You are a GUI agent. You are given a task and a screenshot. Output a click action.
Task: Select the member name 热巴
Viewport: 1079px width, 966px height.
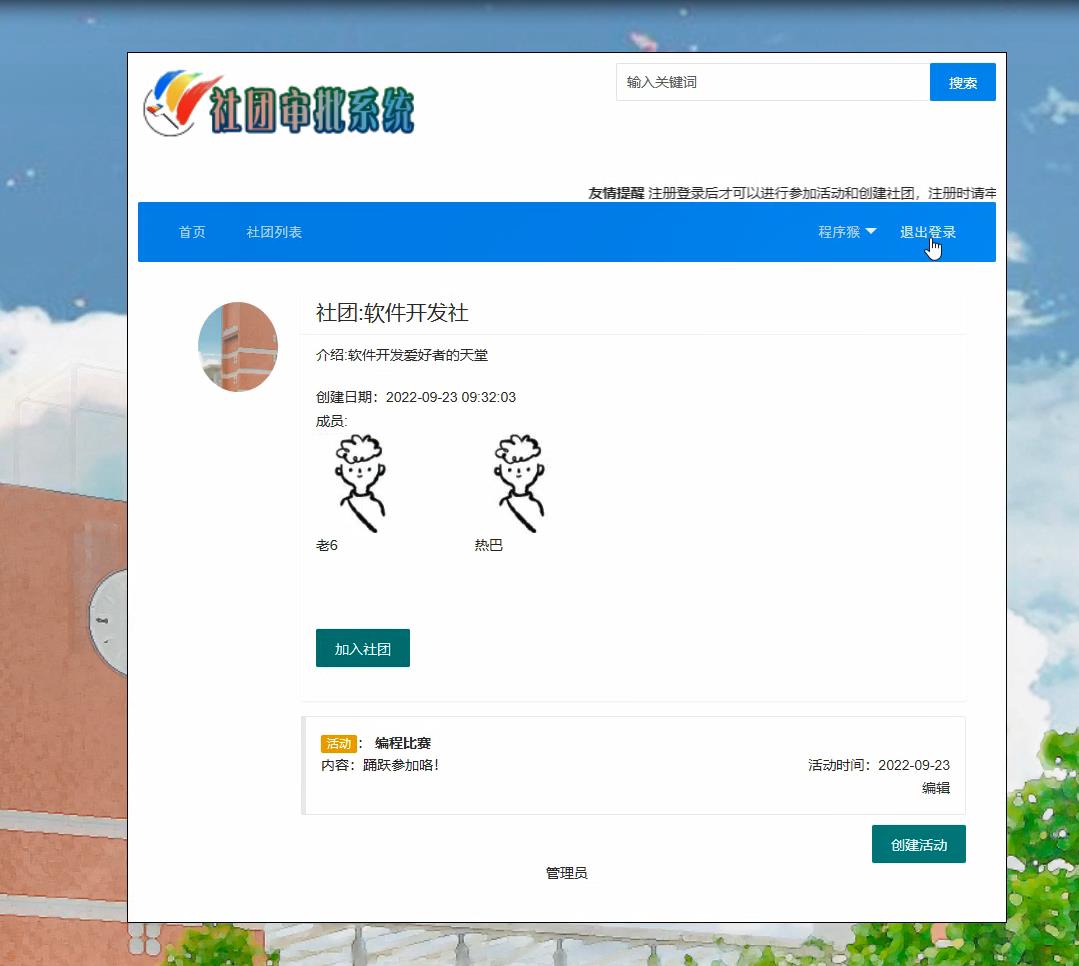coord(489,545)
